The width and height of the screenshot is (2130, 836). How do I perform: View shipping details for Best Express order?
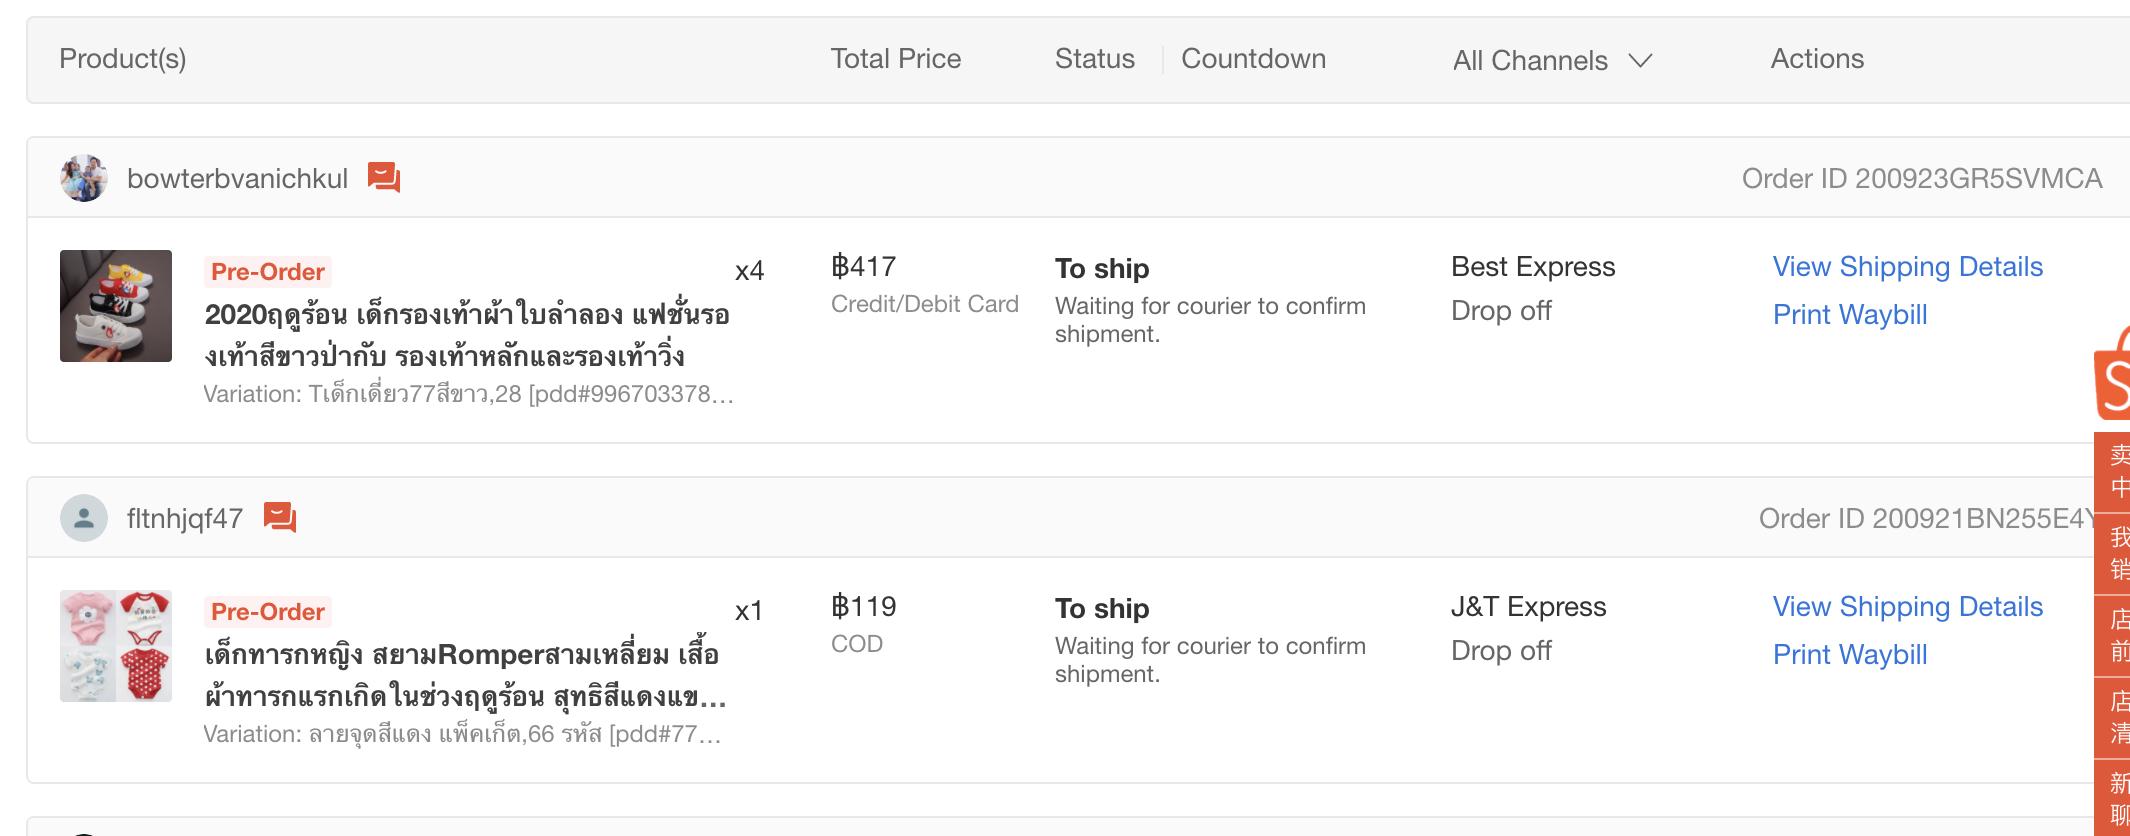click(x=1907, y=267)
